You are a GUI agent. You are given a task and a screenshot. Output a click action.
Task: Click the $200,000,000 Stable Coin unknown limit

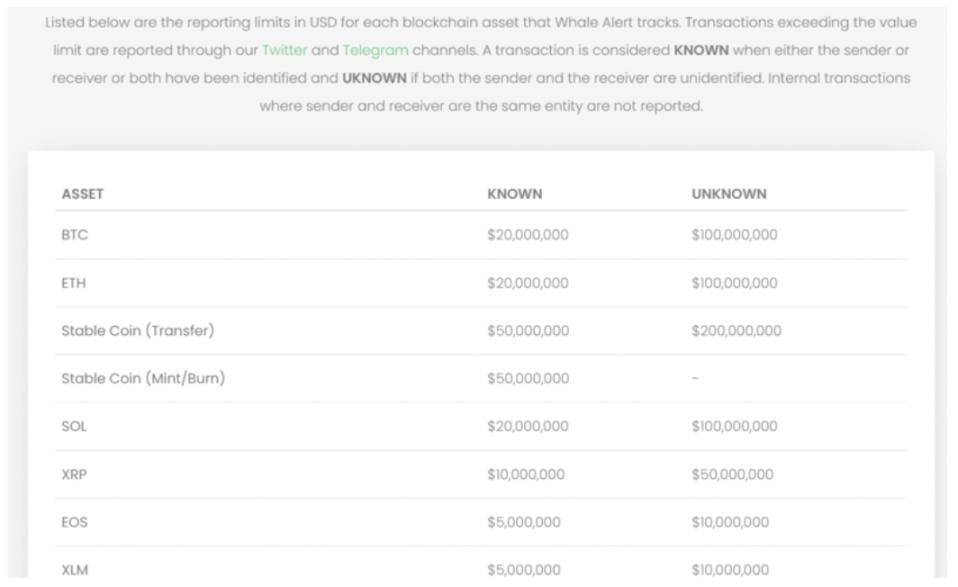point(736,331)
